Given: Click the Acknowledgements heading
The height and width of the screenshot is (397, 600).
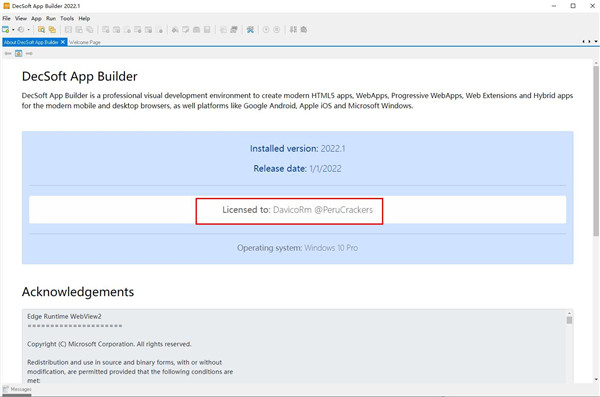Looking at the screenshot, I should pos(78,292).
